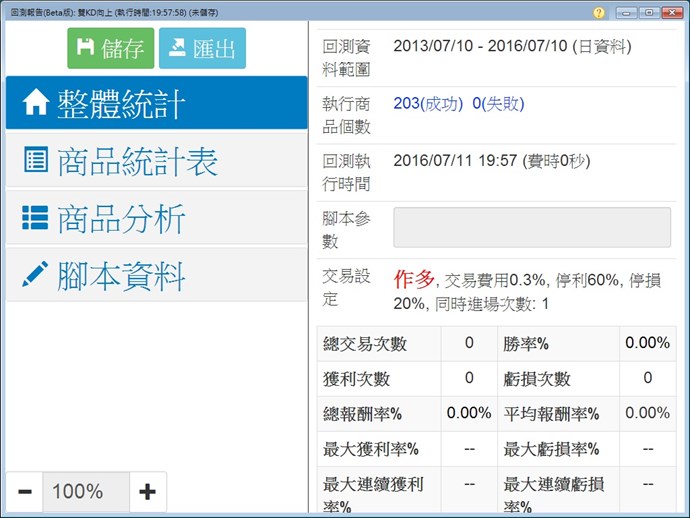Click the 100% zoom level field
This screenshot has height=518, width=690.
coord(85,491)
